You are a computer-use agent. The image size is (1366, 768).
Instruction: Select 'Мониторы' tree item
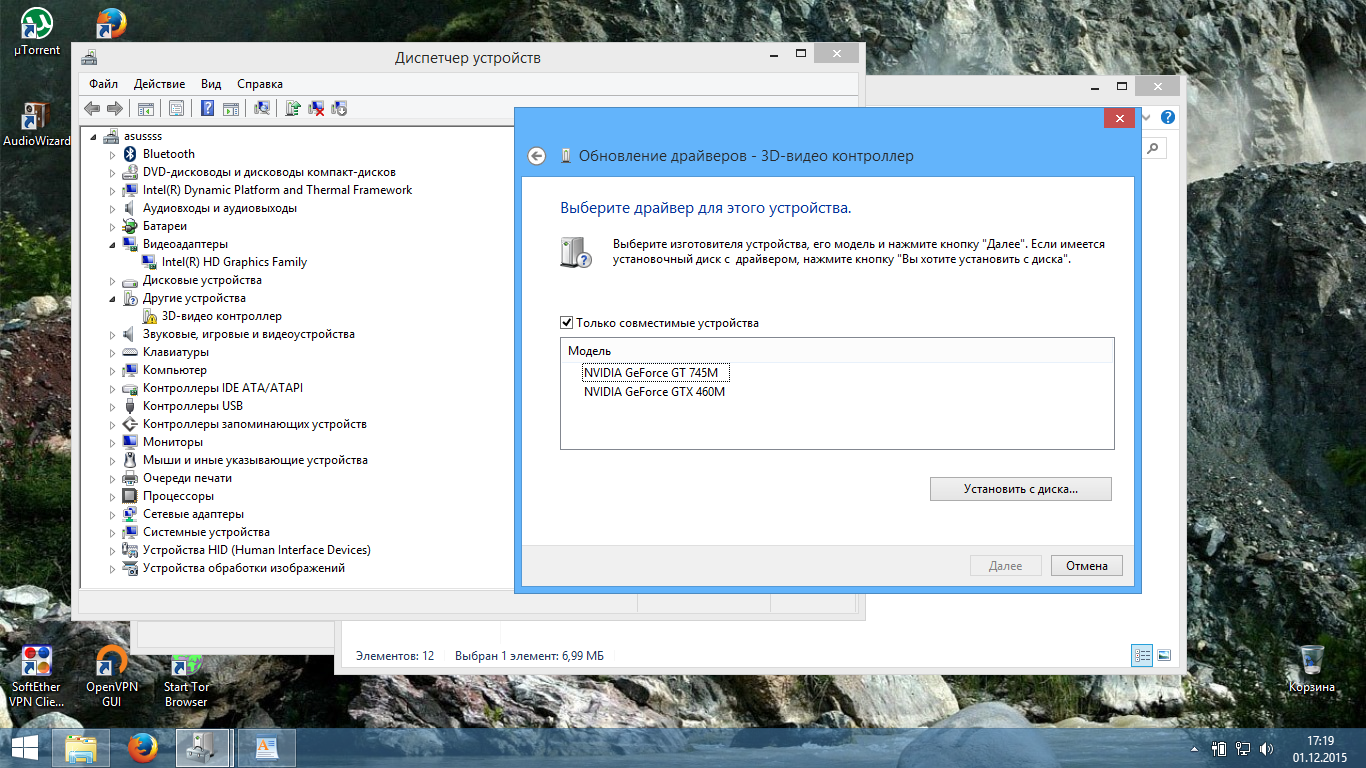click(x=173, y=442)
